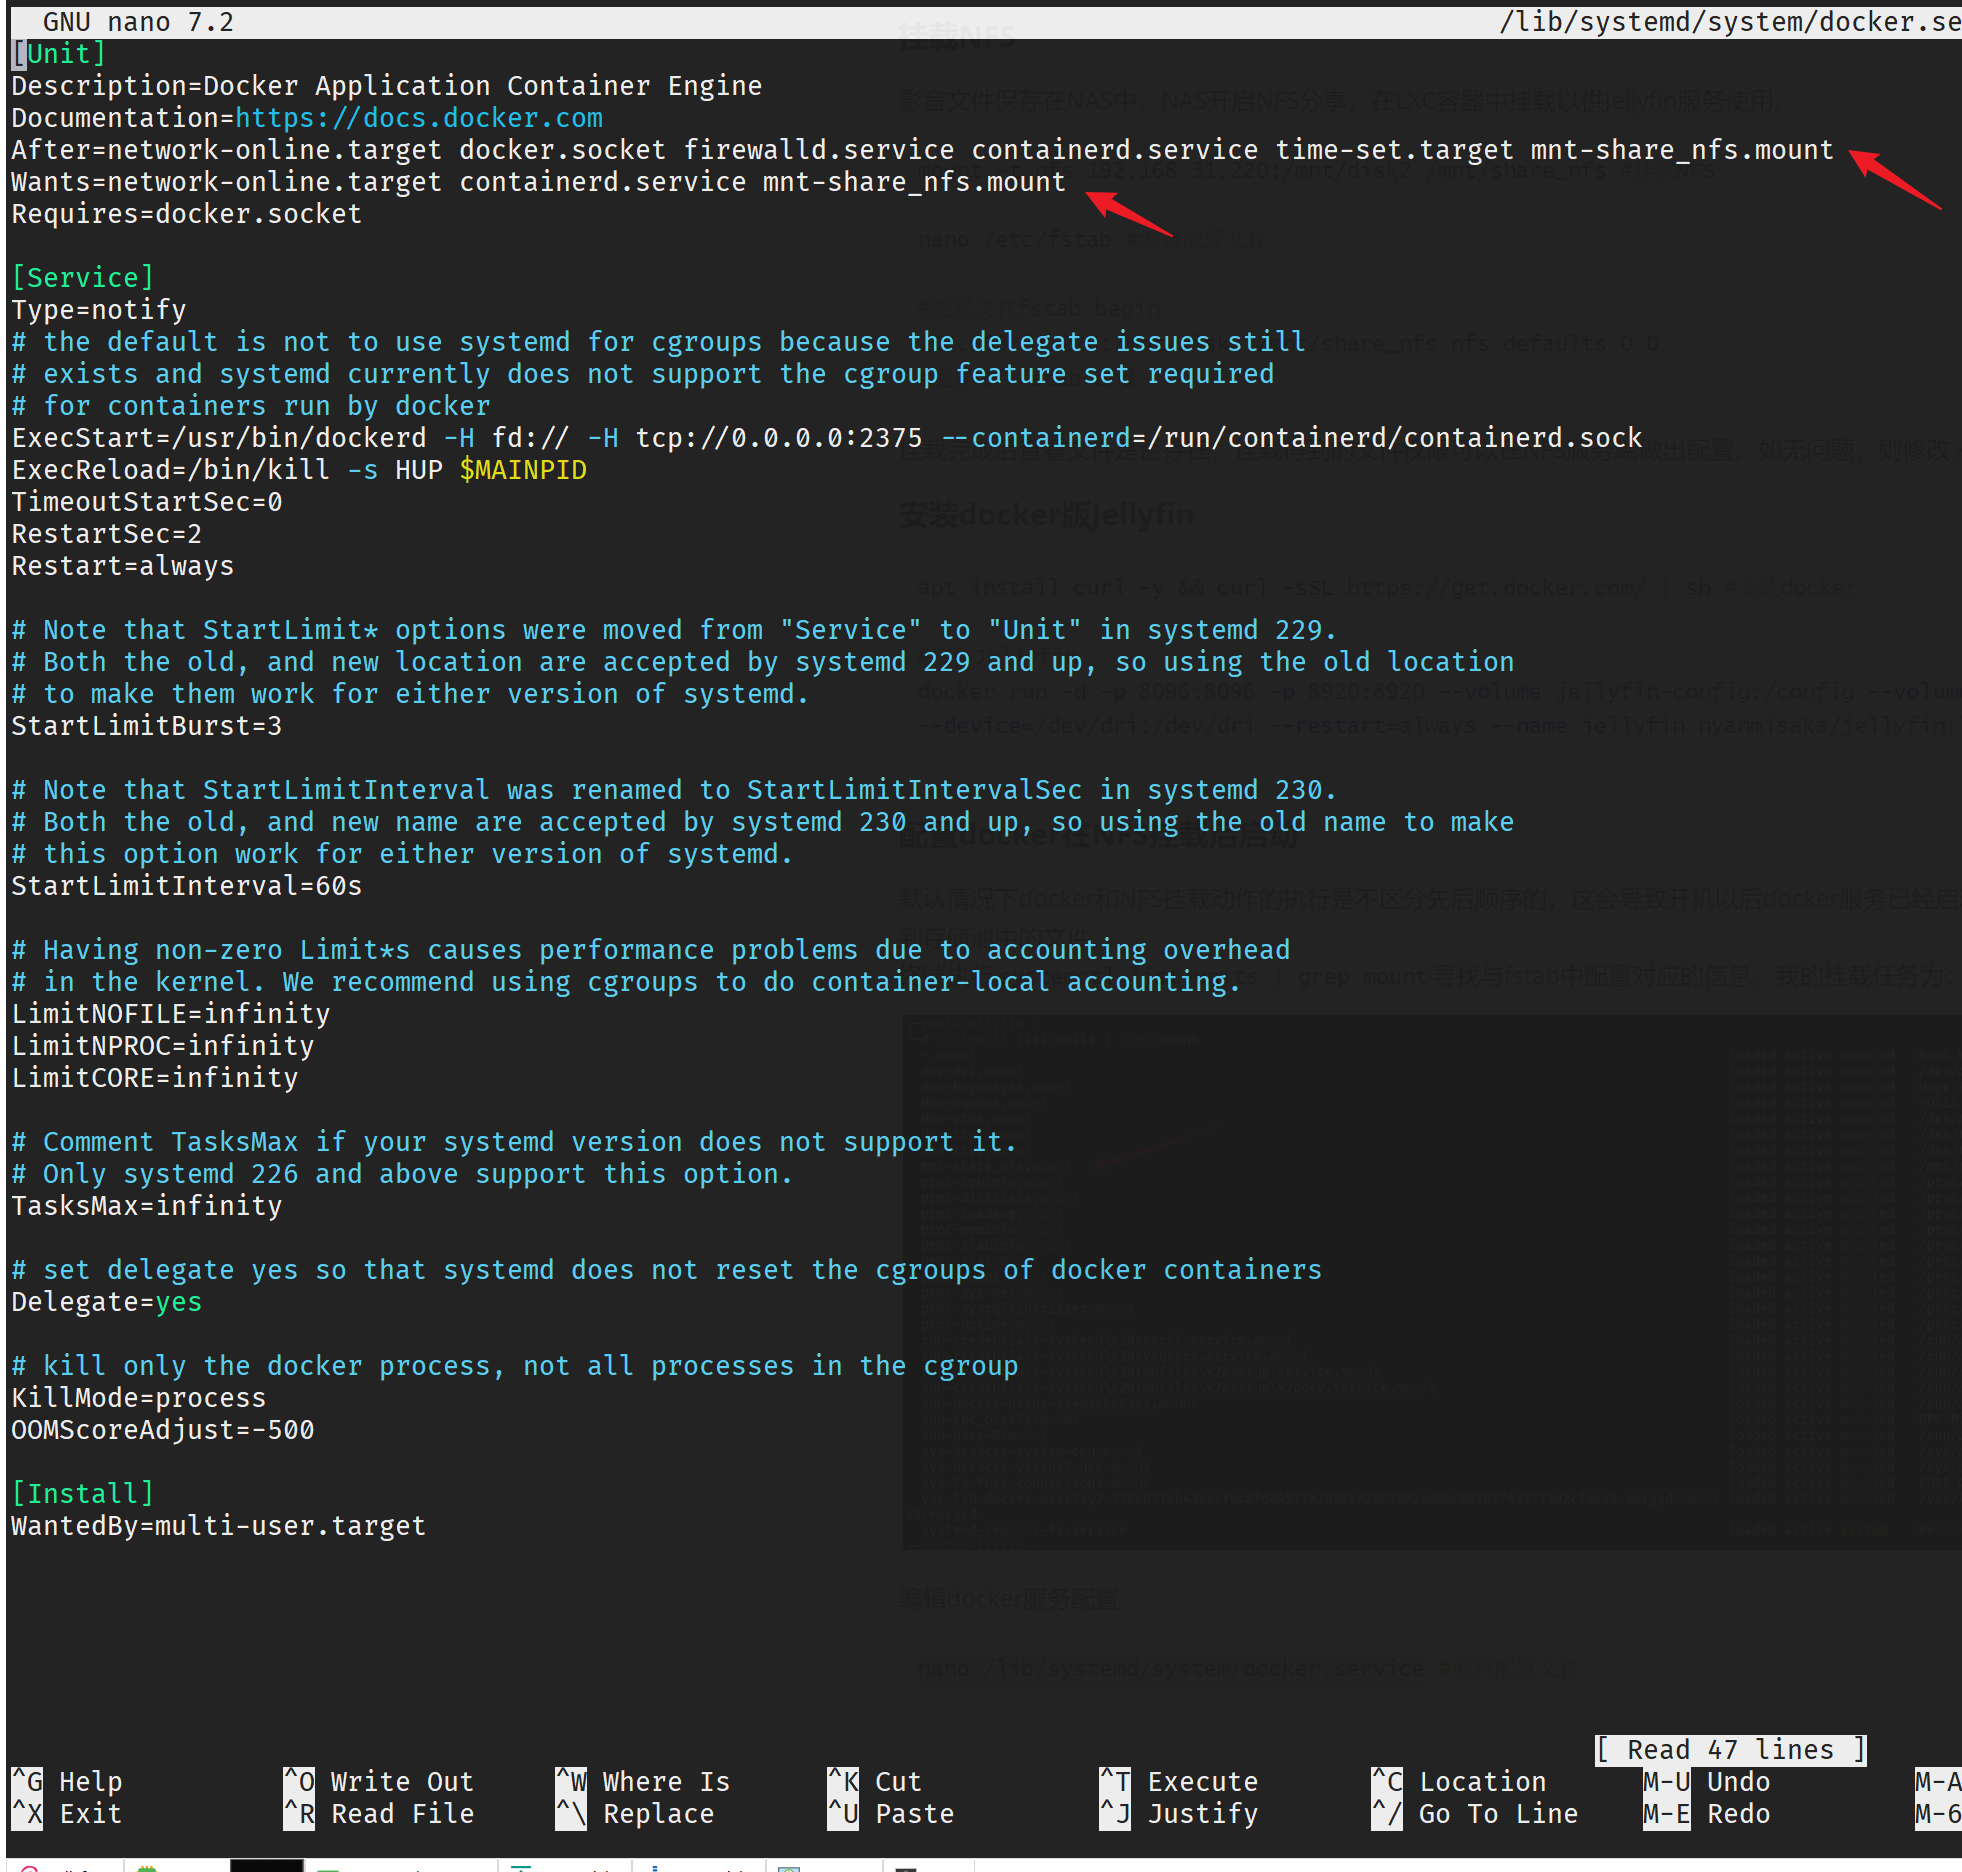Click the ^O Write Out shortcut
Image resolution: width=1962 pixels, height=1872 pixels.
pyautogui.click(x=379, y=1781)
